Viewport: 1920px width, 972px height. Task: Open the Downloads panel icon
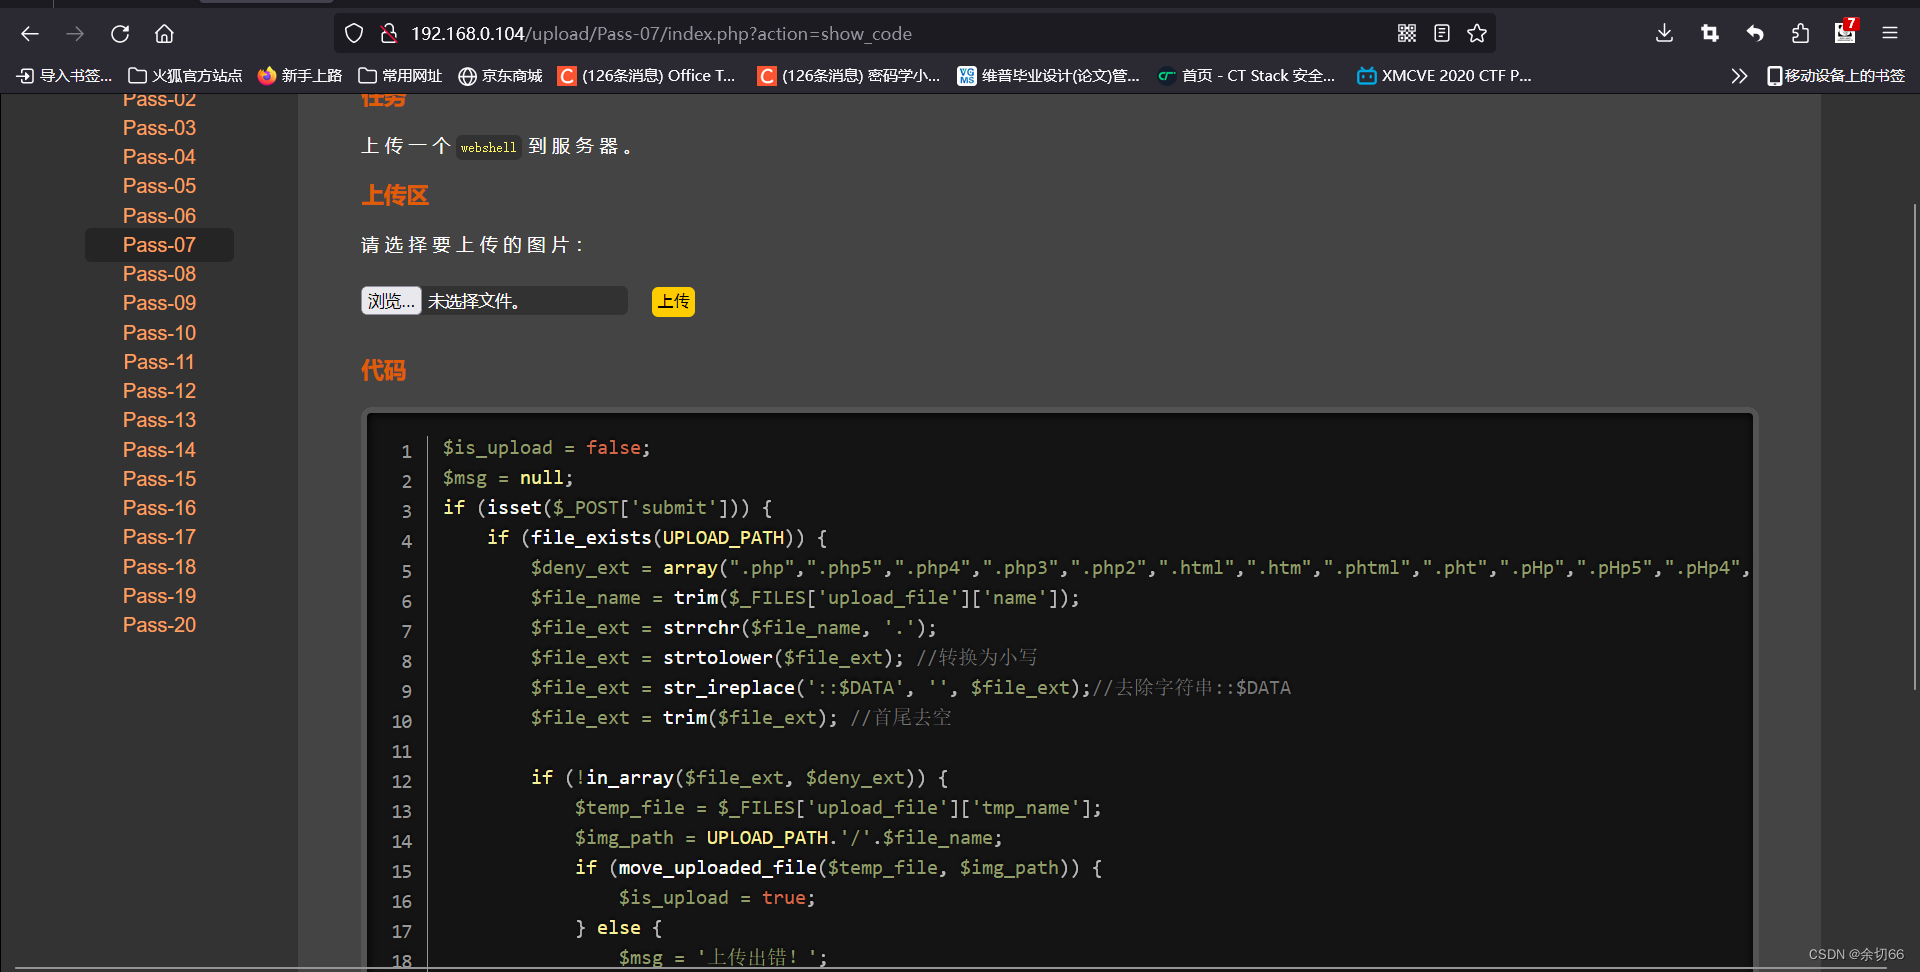[x=1663, y=33]
